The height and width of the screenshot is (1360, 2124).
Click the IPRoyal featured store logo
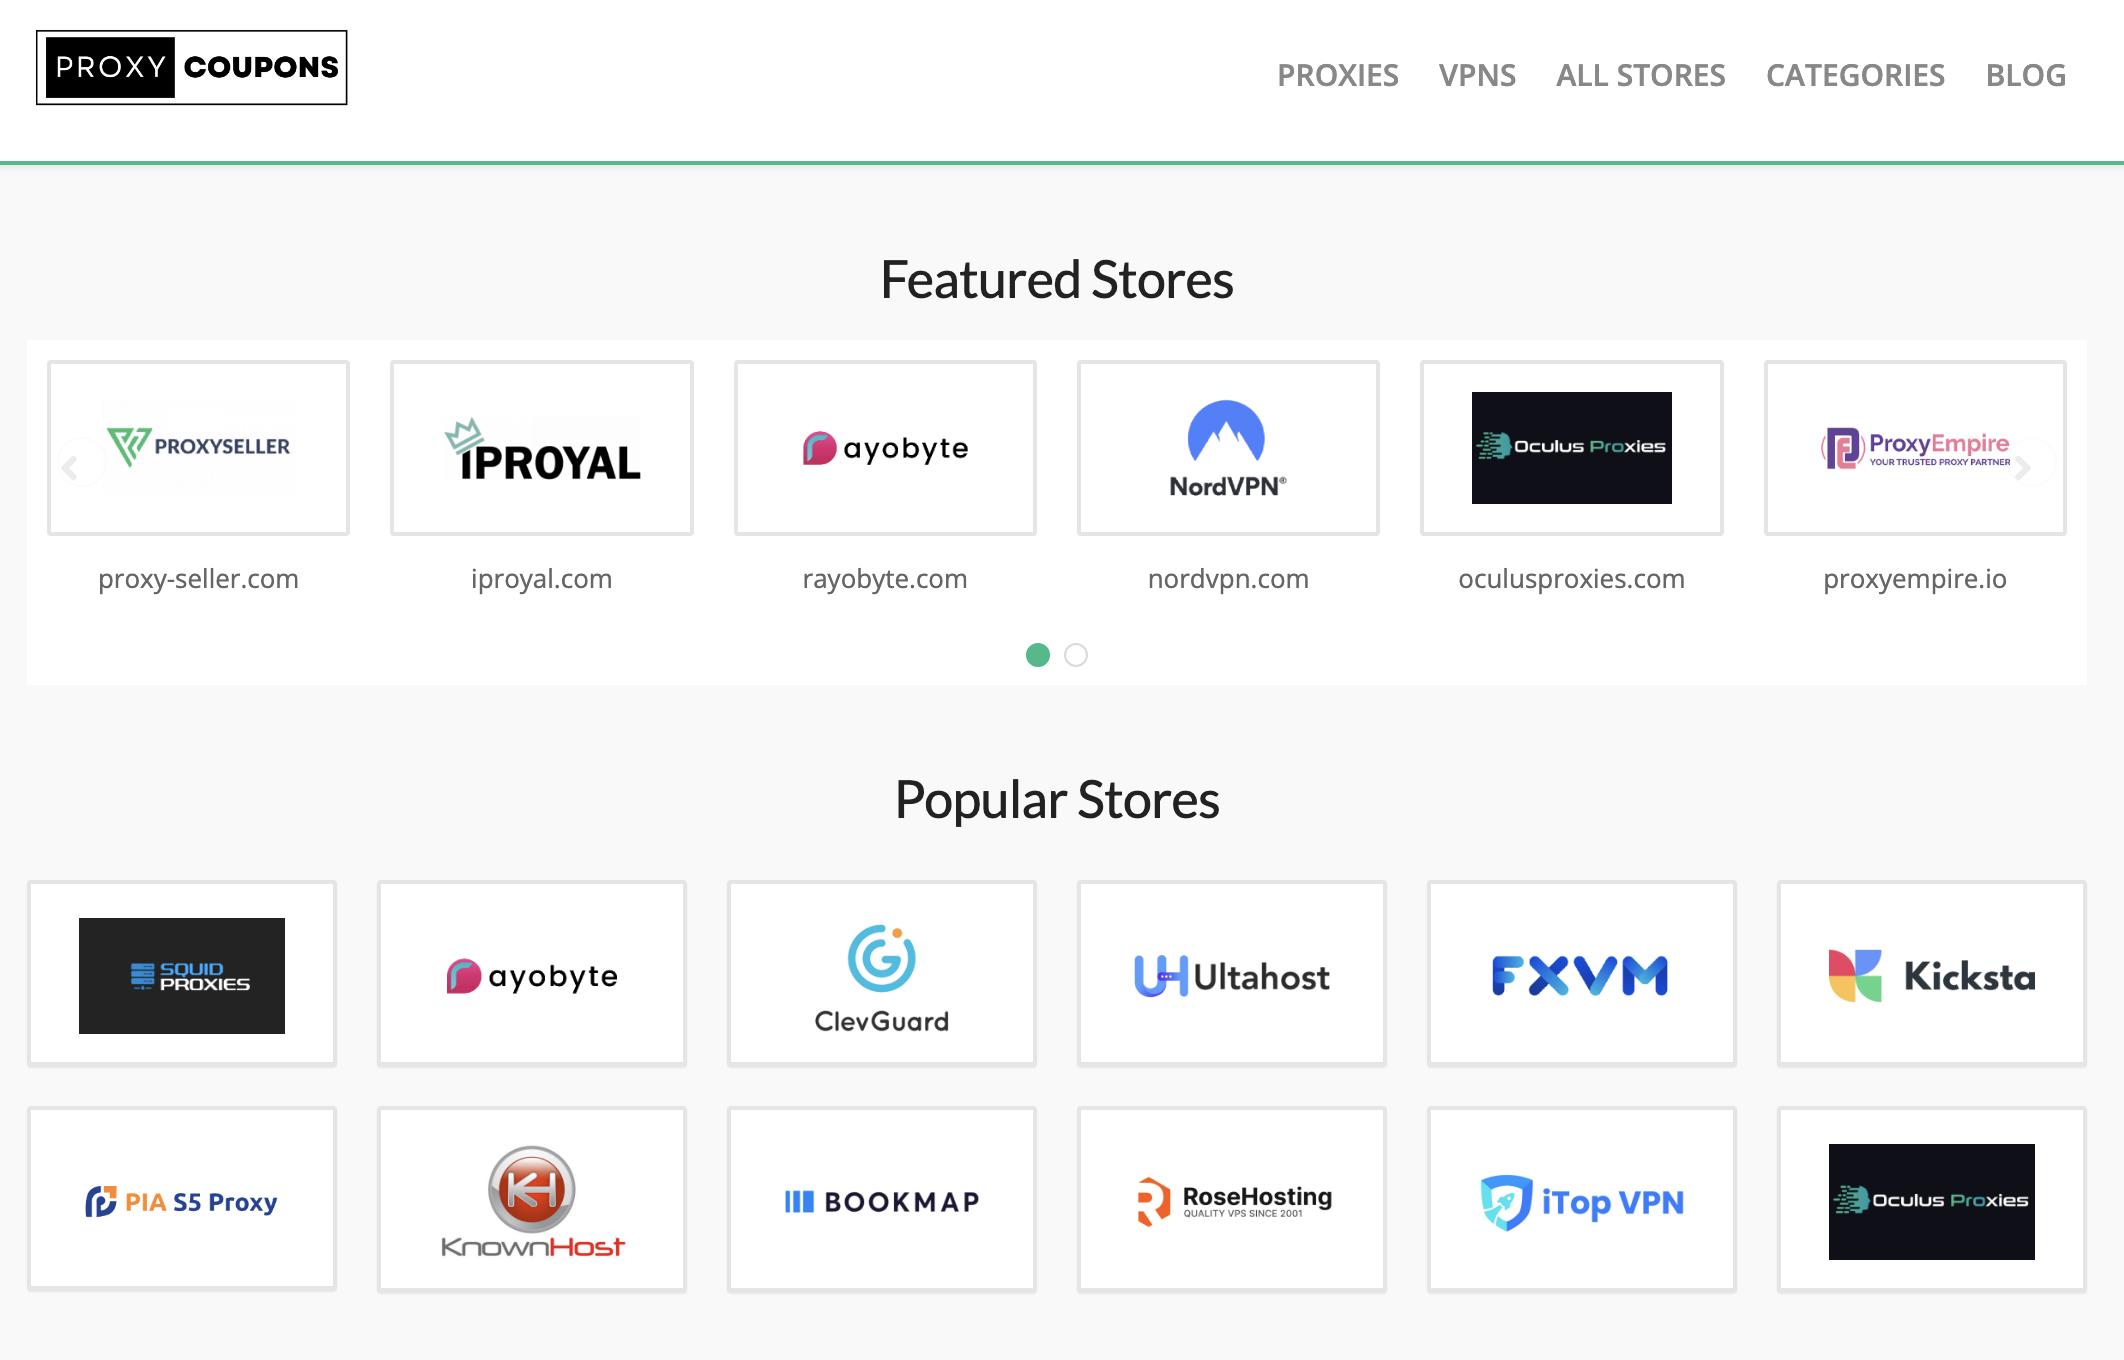542,448
